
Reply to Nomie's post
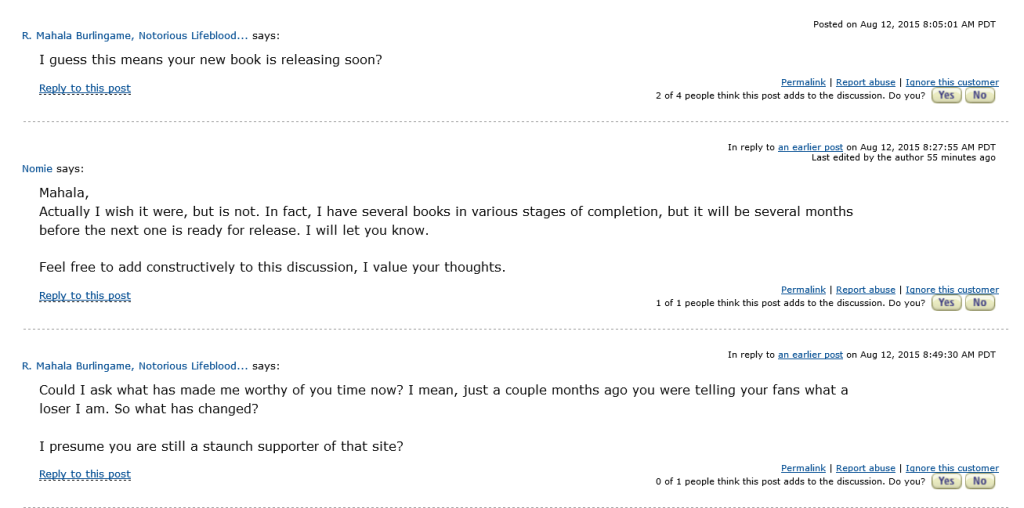tap(85, 296)
